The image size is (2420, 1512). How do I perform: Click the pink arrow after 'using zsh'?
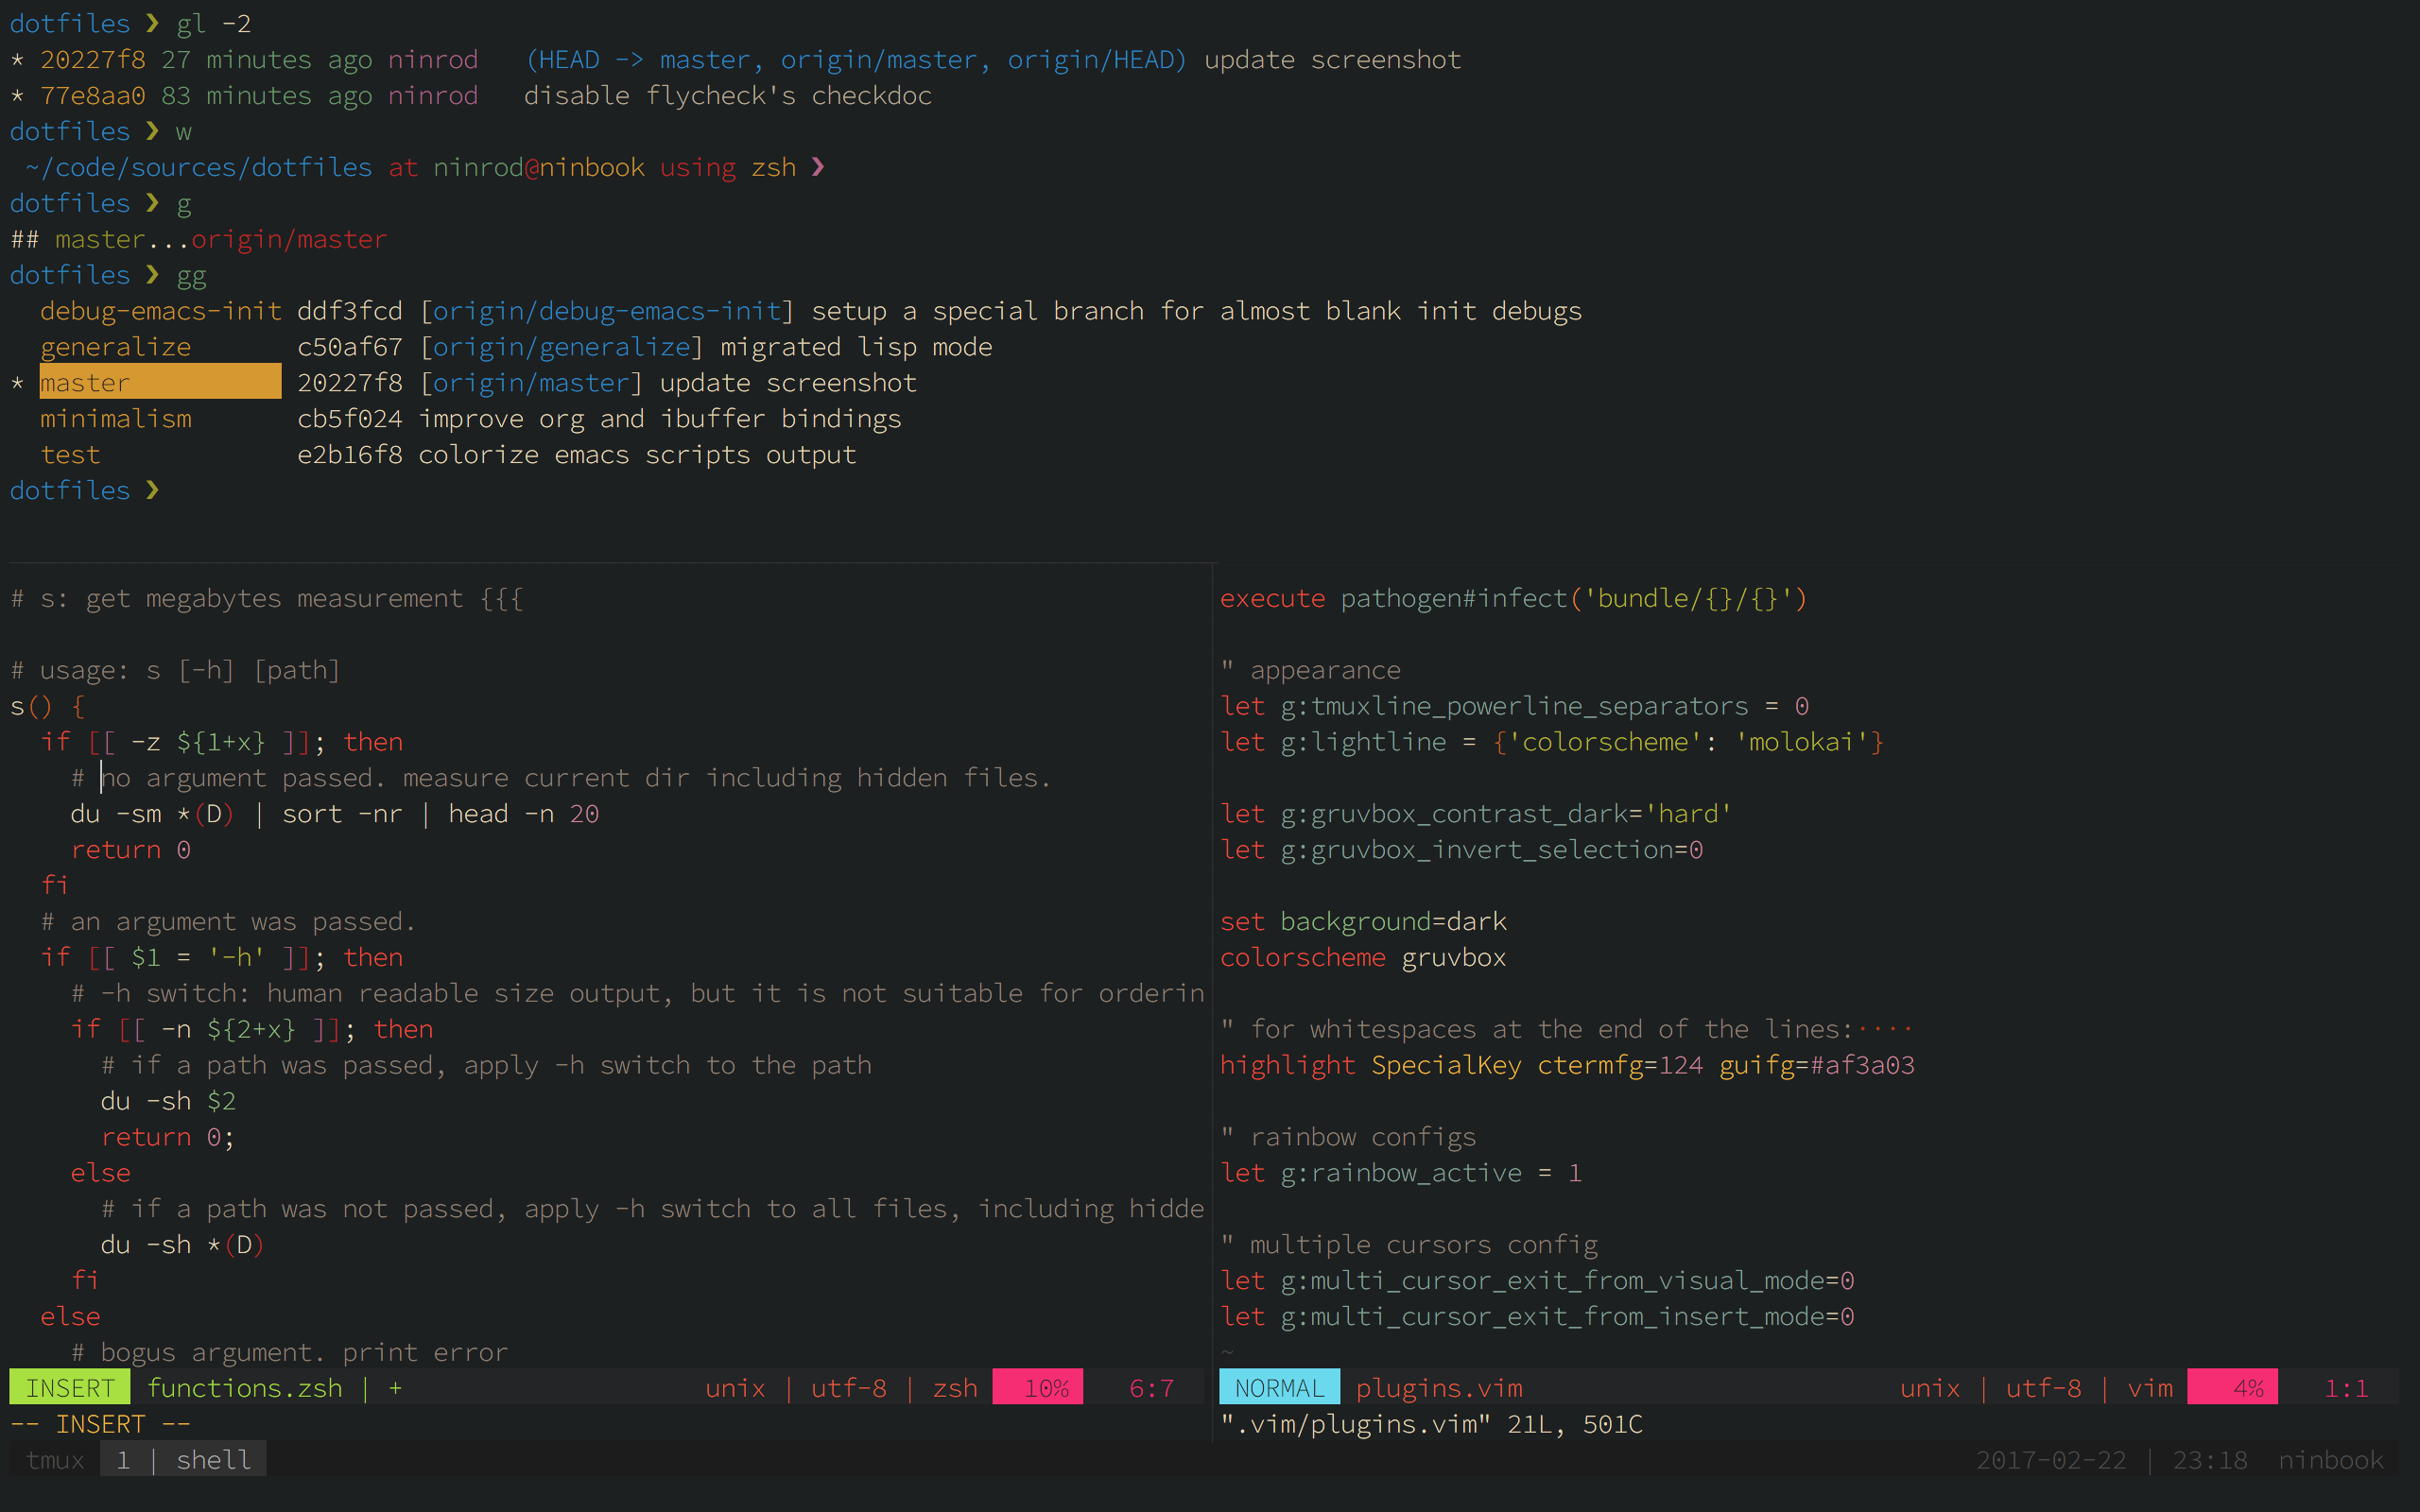coord(818,167)
